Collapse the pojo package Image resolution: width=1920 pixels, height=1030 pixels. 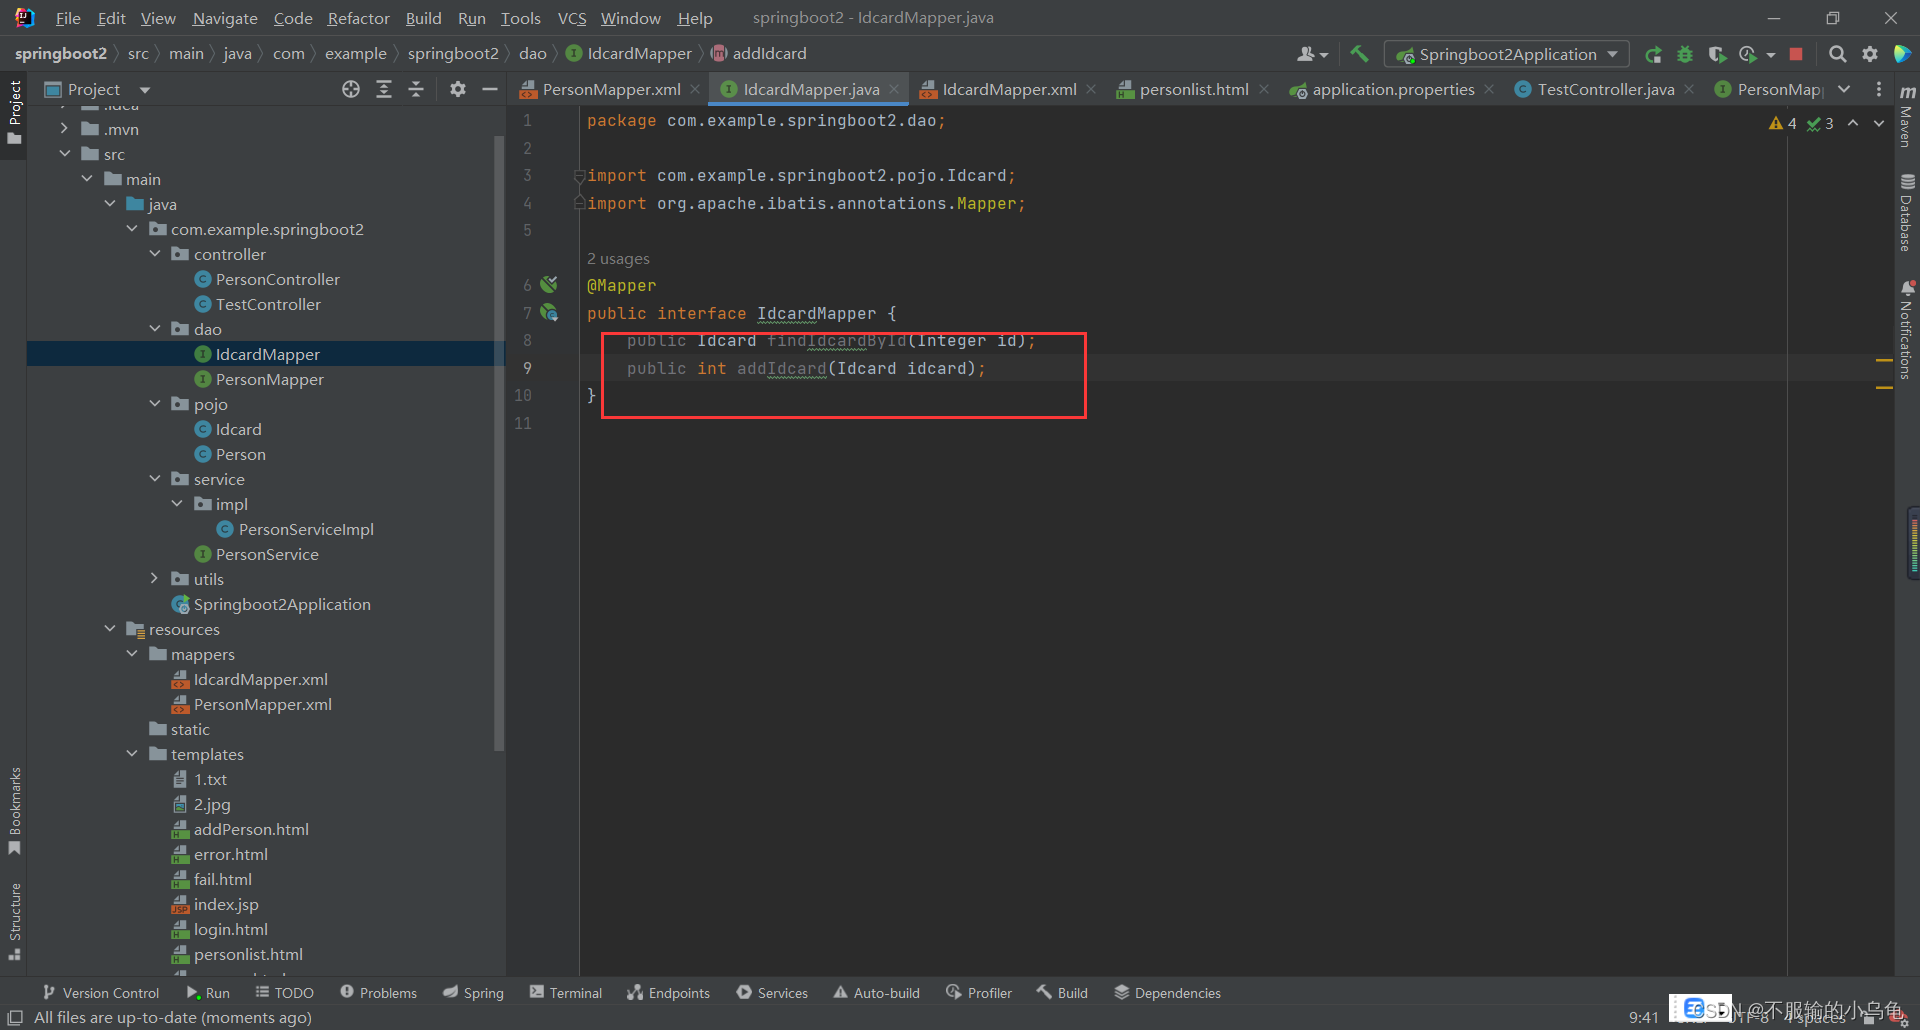pyautogui.click(x=155, y=403)
